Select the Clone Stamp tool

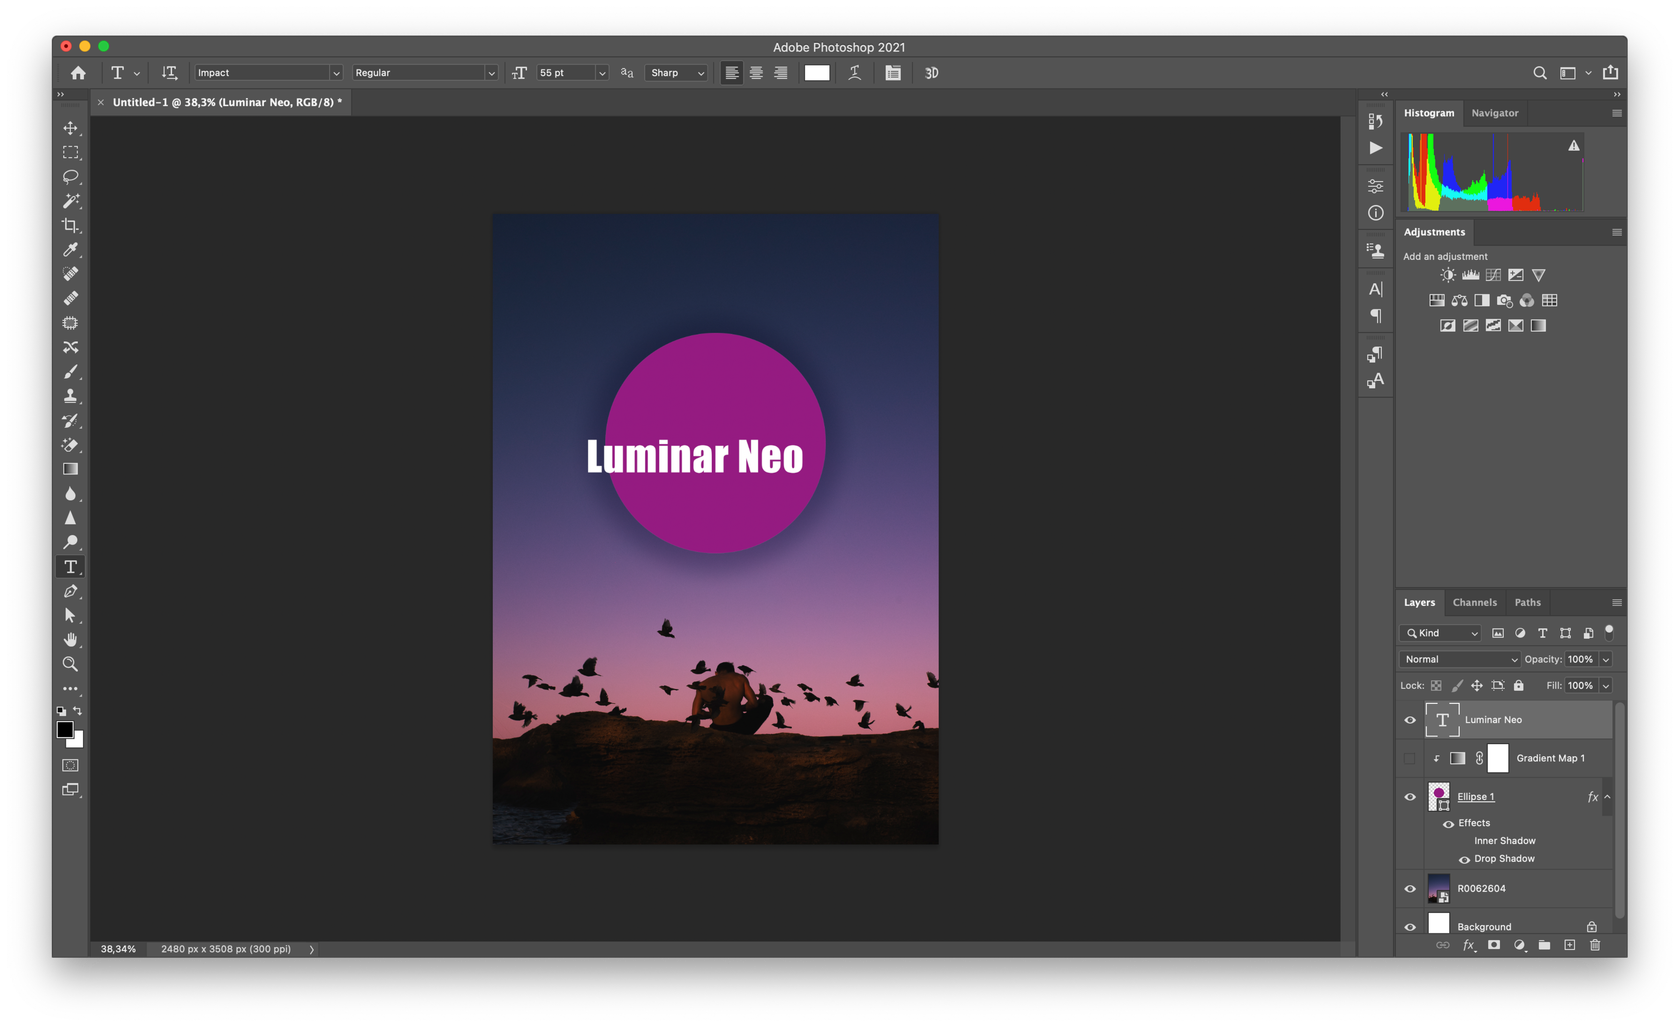coord(70,396)
